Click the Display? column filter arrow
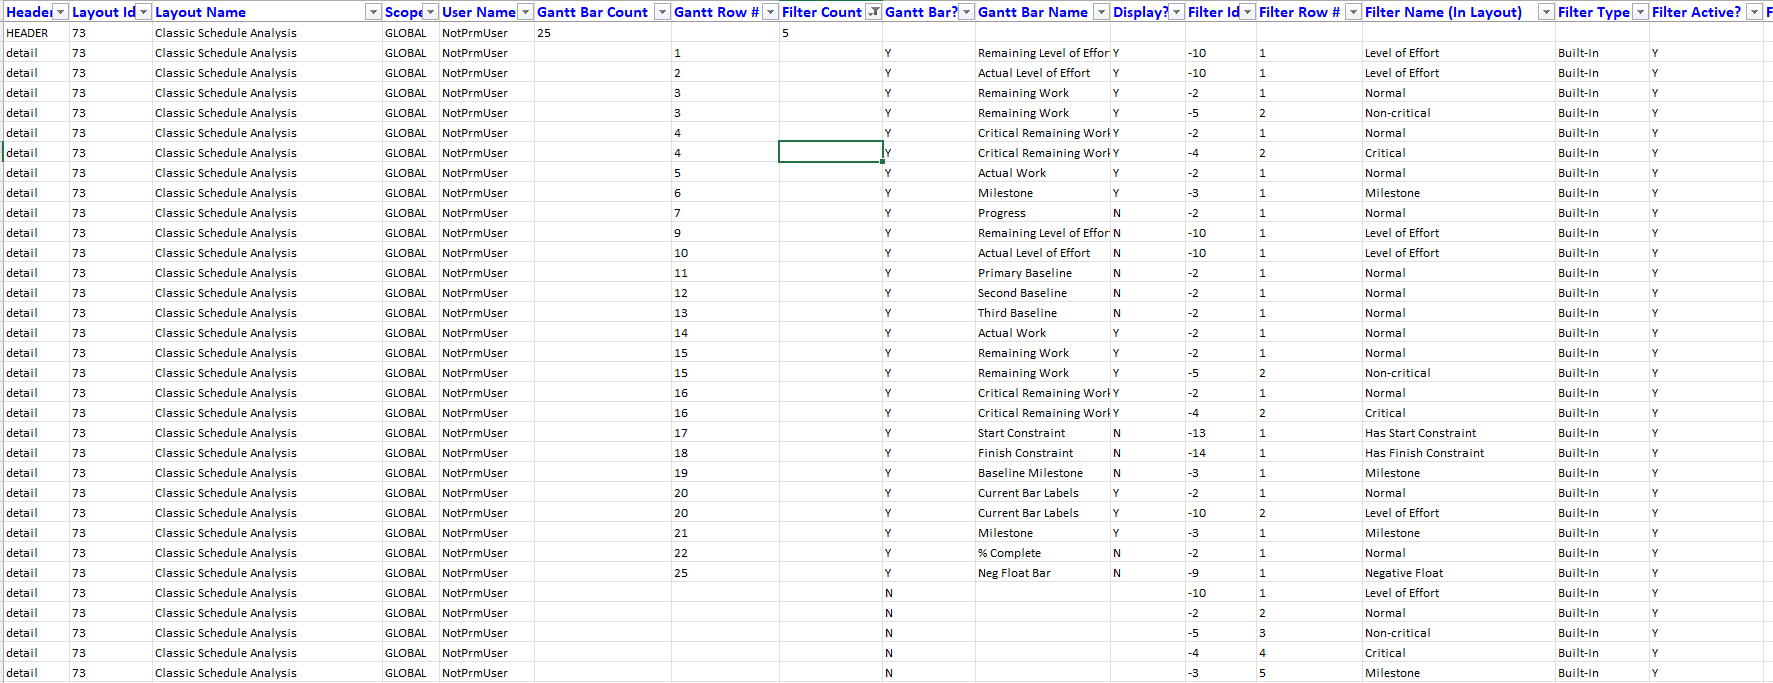1773x683 pixels. coord(1176,12)
